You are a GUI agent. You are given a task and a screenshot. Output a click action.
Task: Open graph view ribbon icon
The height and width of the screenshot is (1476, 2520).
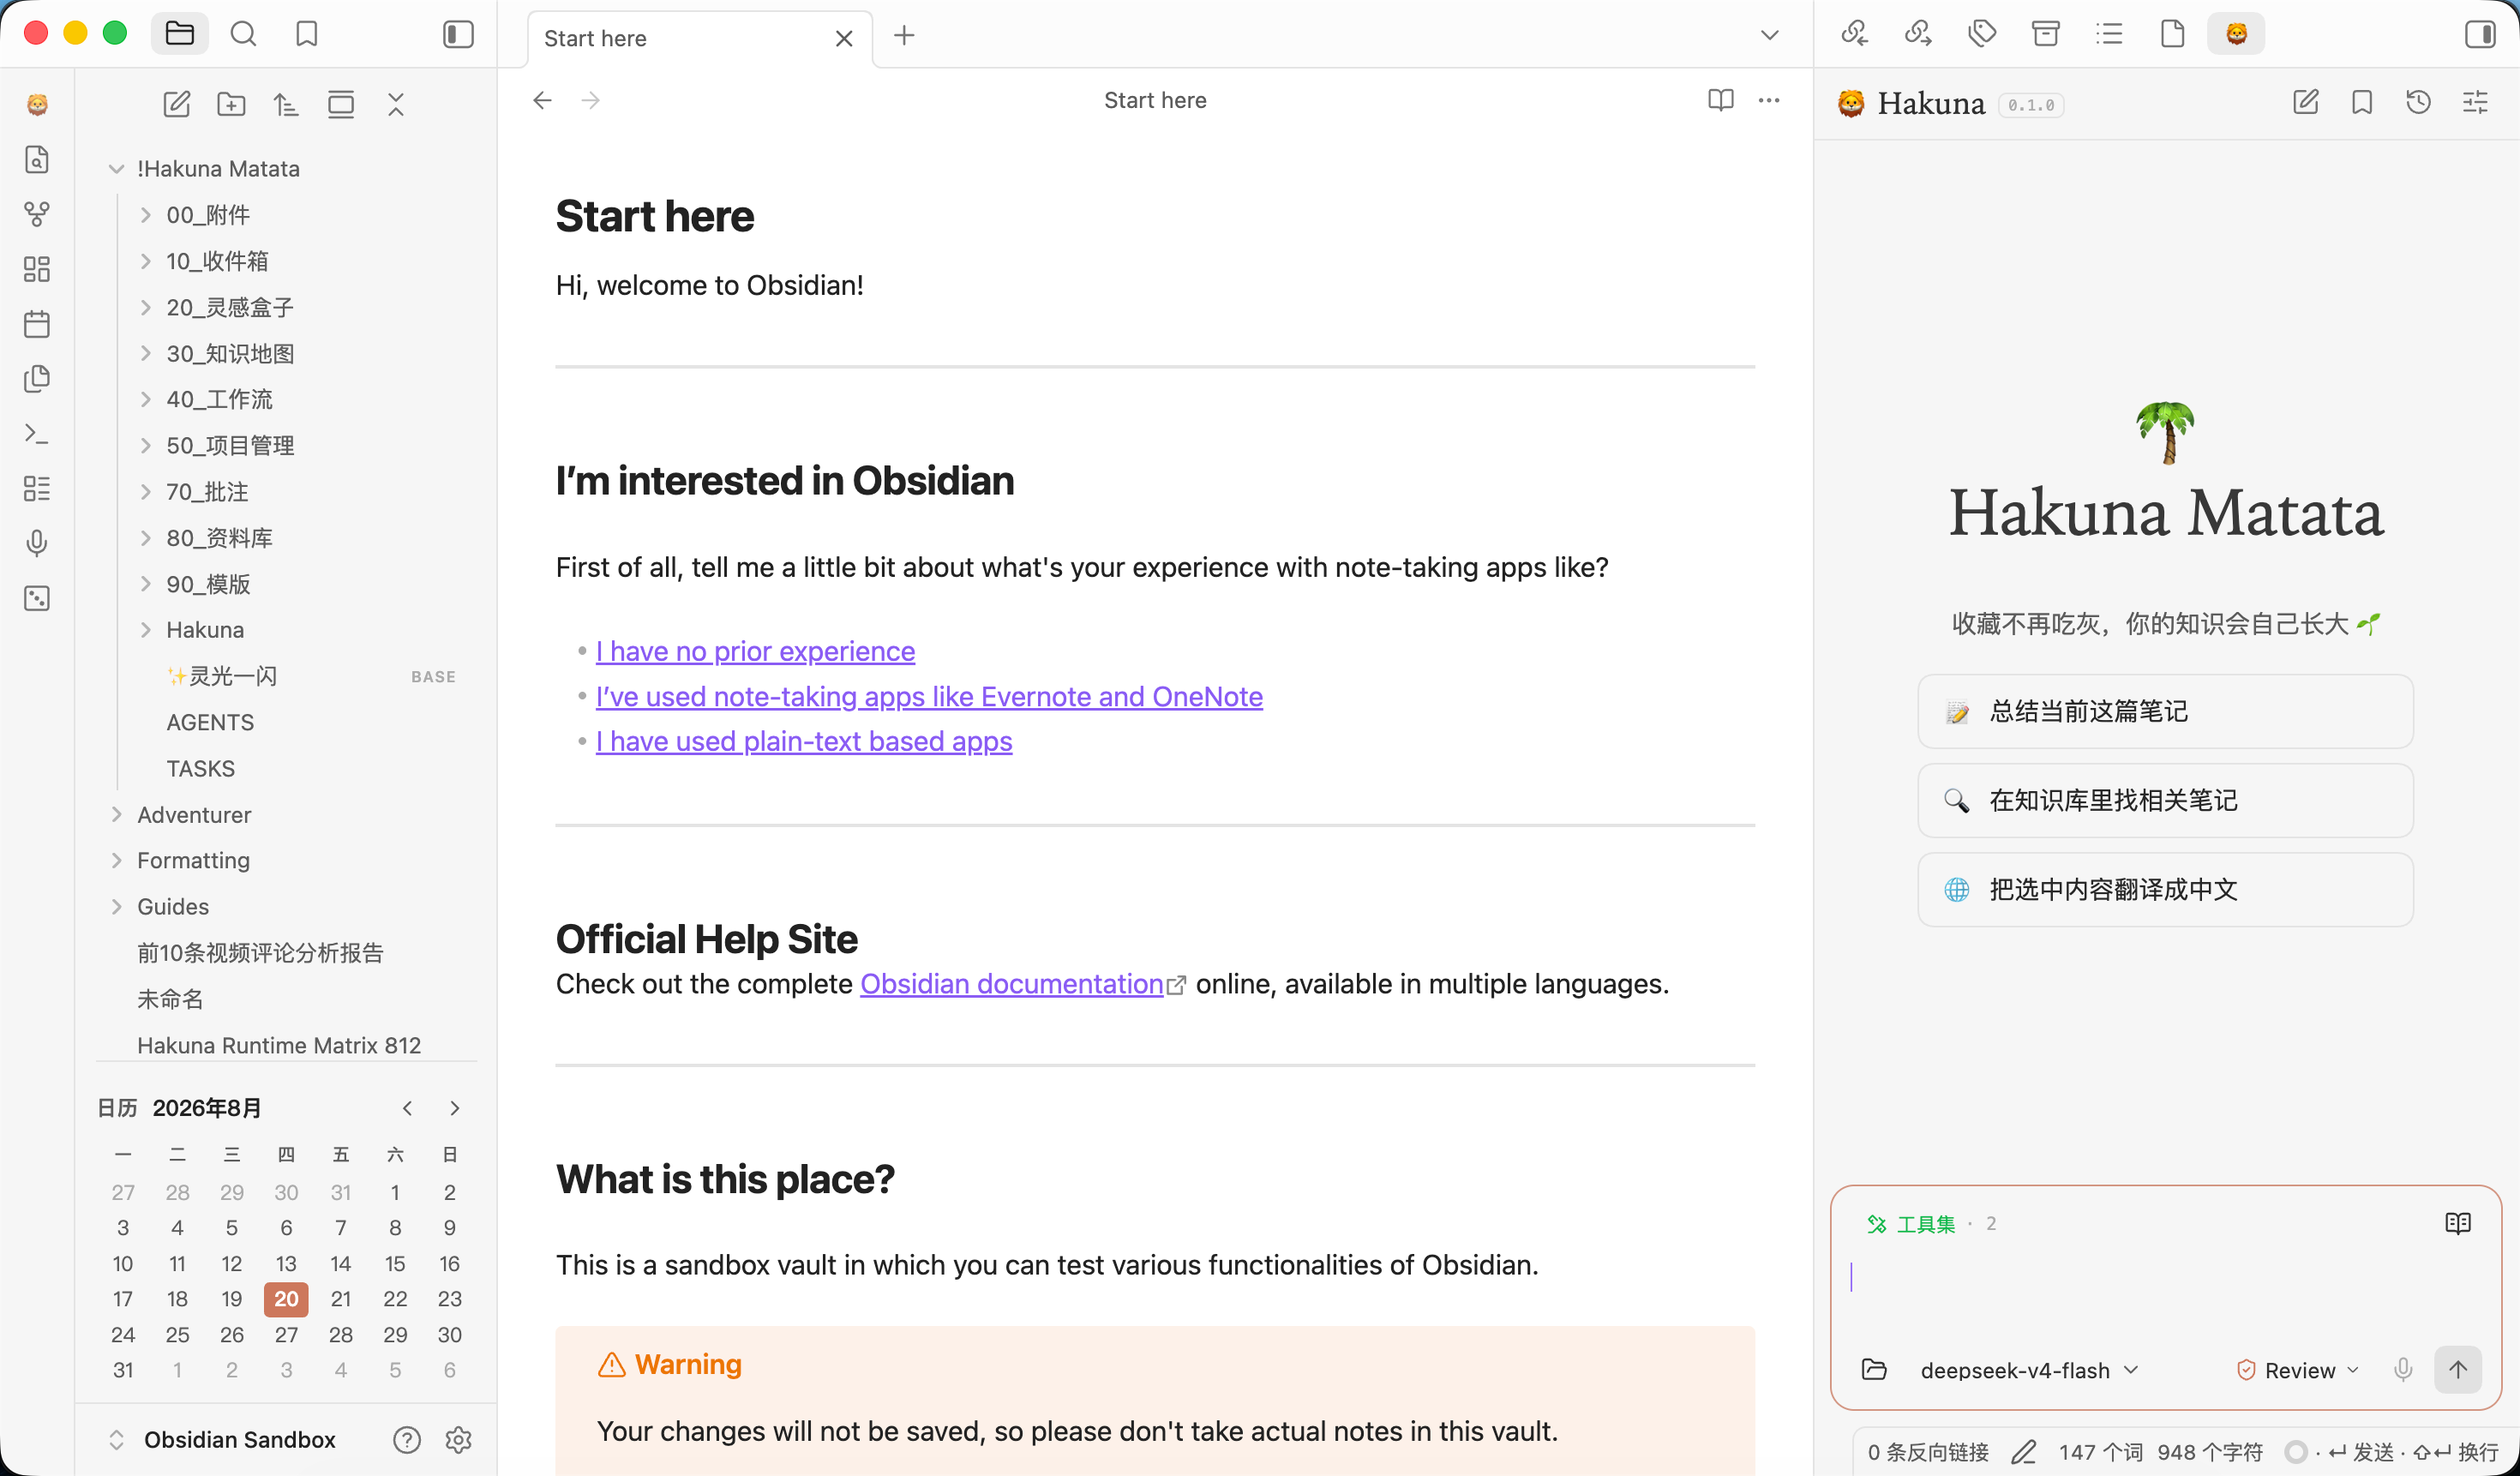tap(37, 214)
